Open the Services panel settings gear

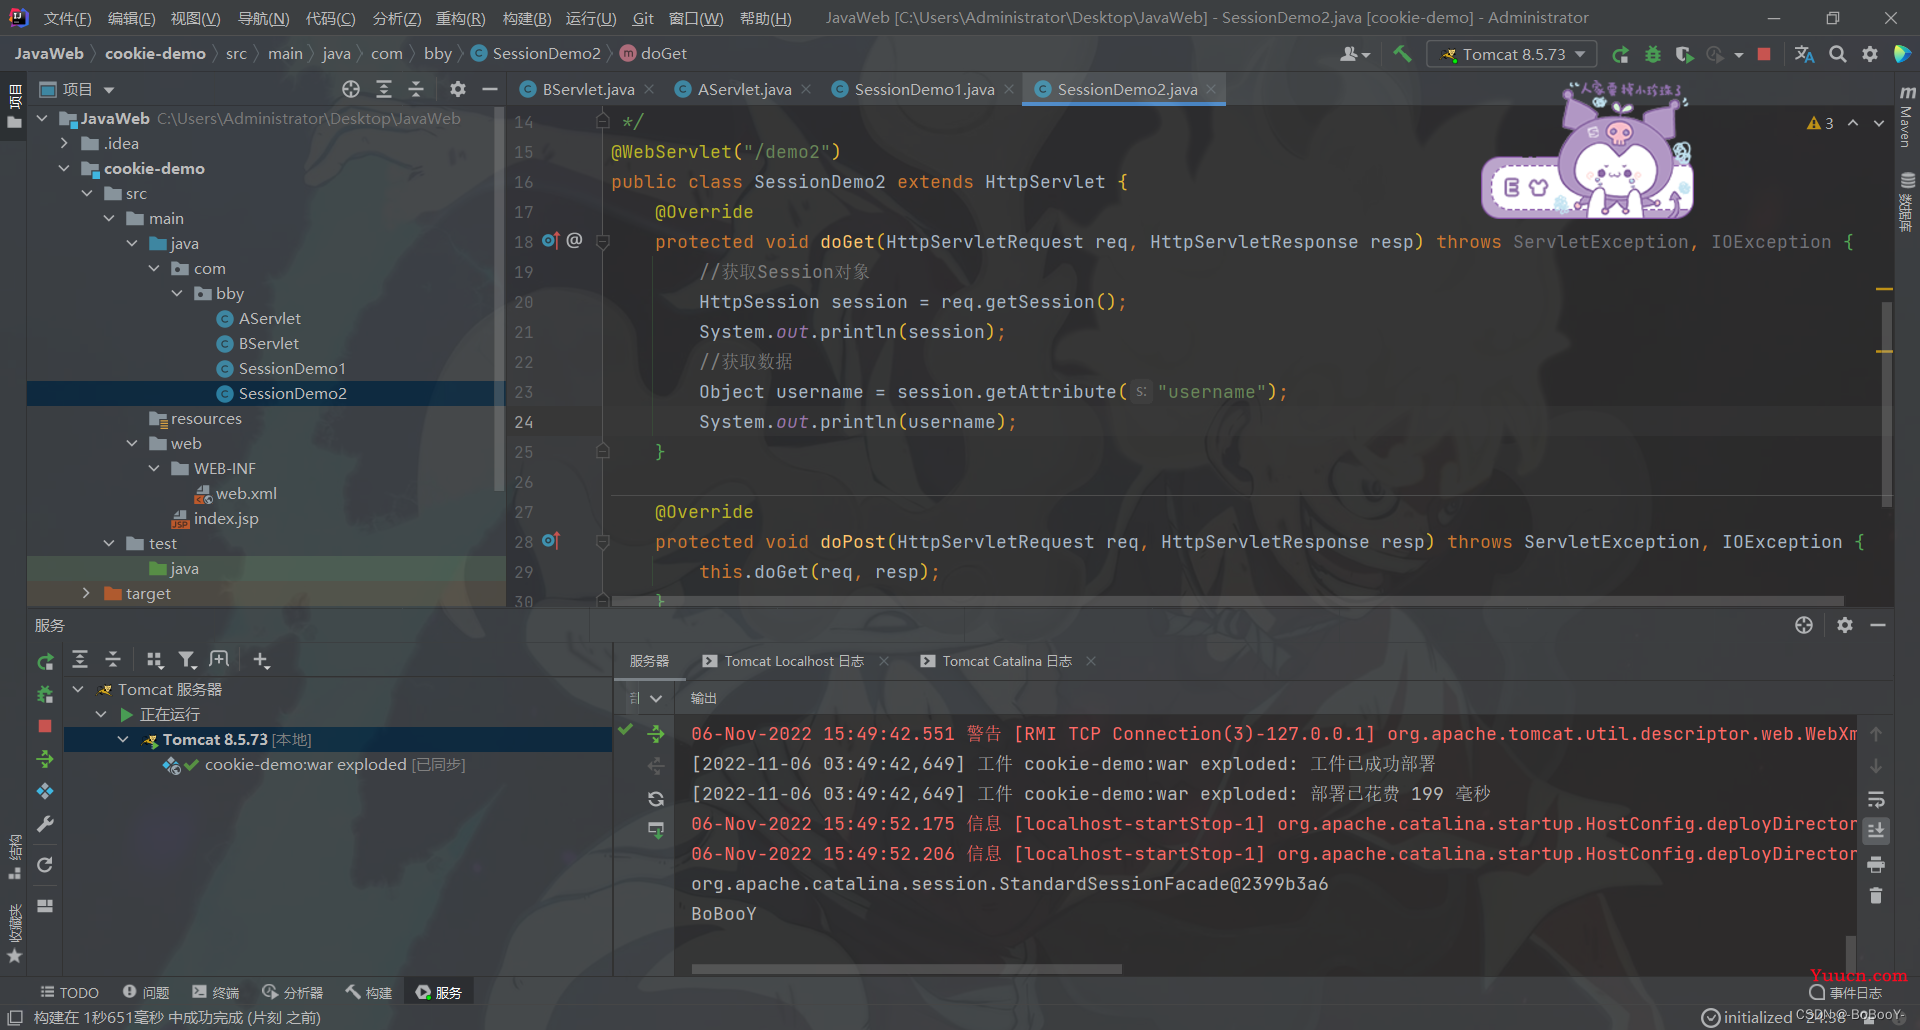(1845, 625)
